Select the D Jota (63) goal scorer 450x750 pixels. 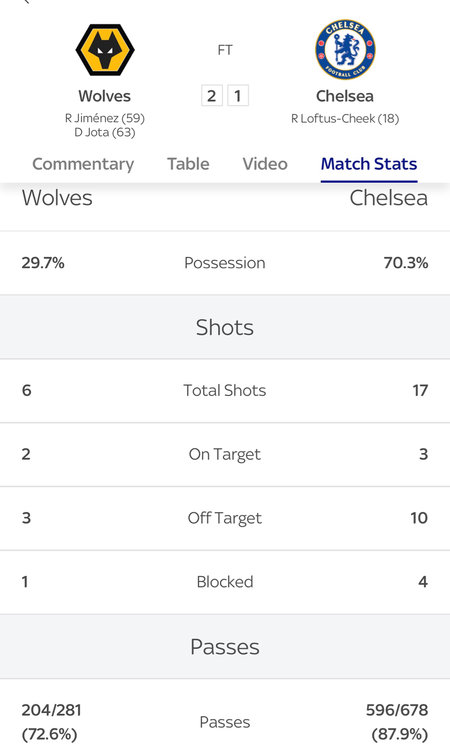pyautogui.click(x=105, y=132)
